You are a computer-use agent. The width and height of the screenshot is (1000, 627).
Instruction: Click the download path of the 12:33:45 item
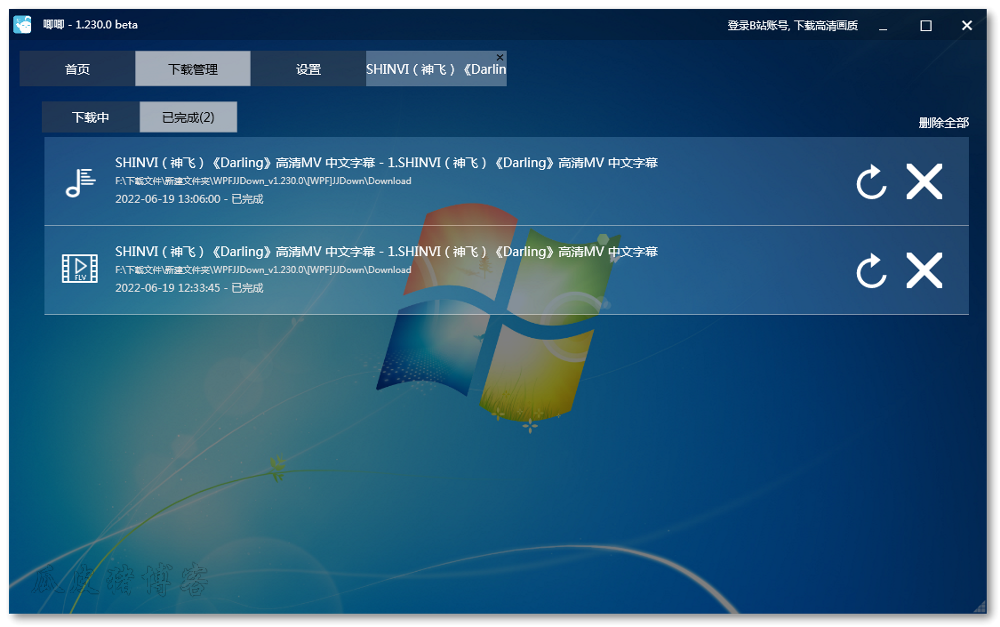(263, 270)
